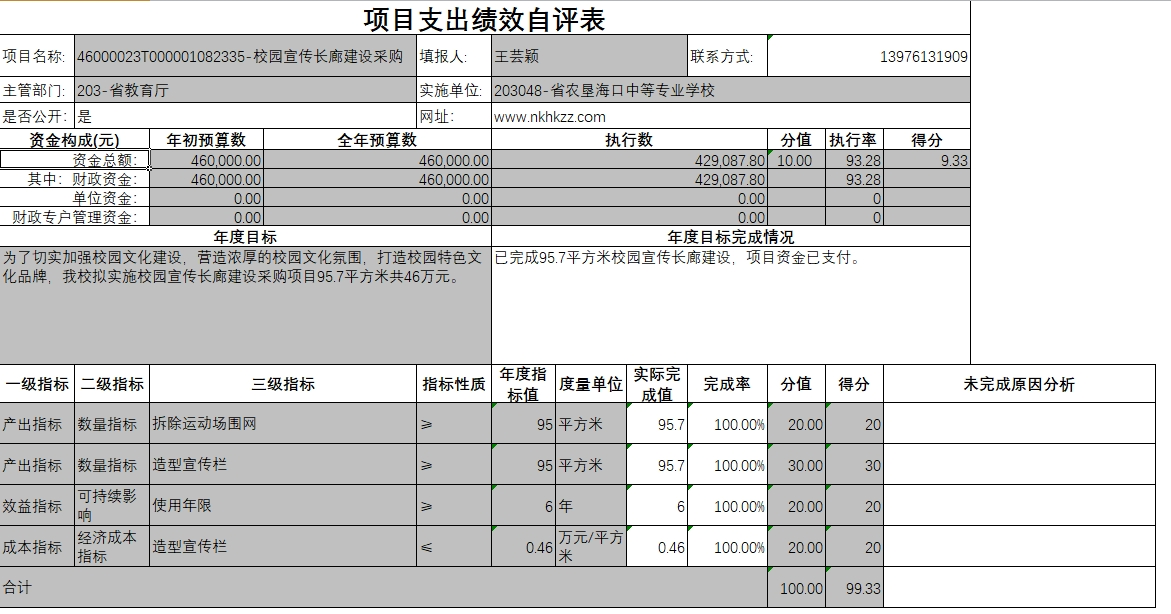Select the active cell 资金总额
Viewport: 1171px width, 614px height.
(75, 160)
